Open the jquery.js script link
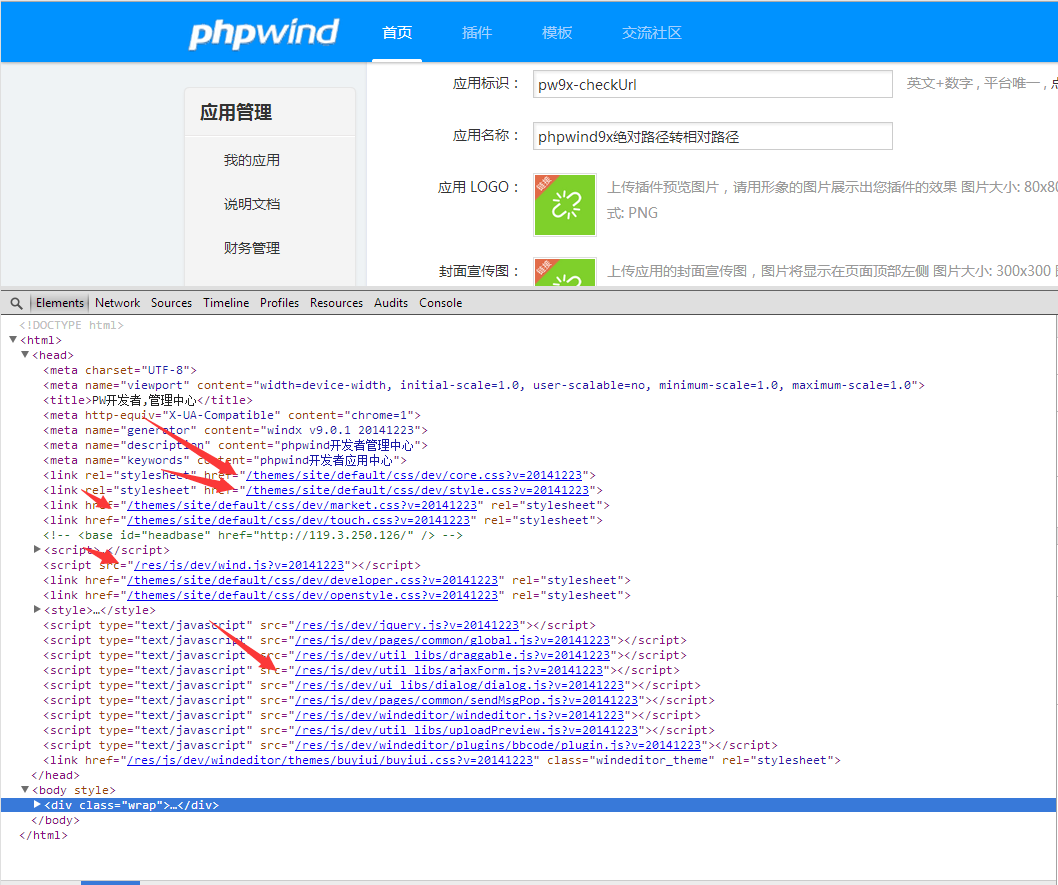Image resolution: width=1058 pixels, height=885 pixels. coord(407,625)
